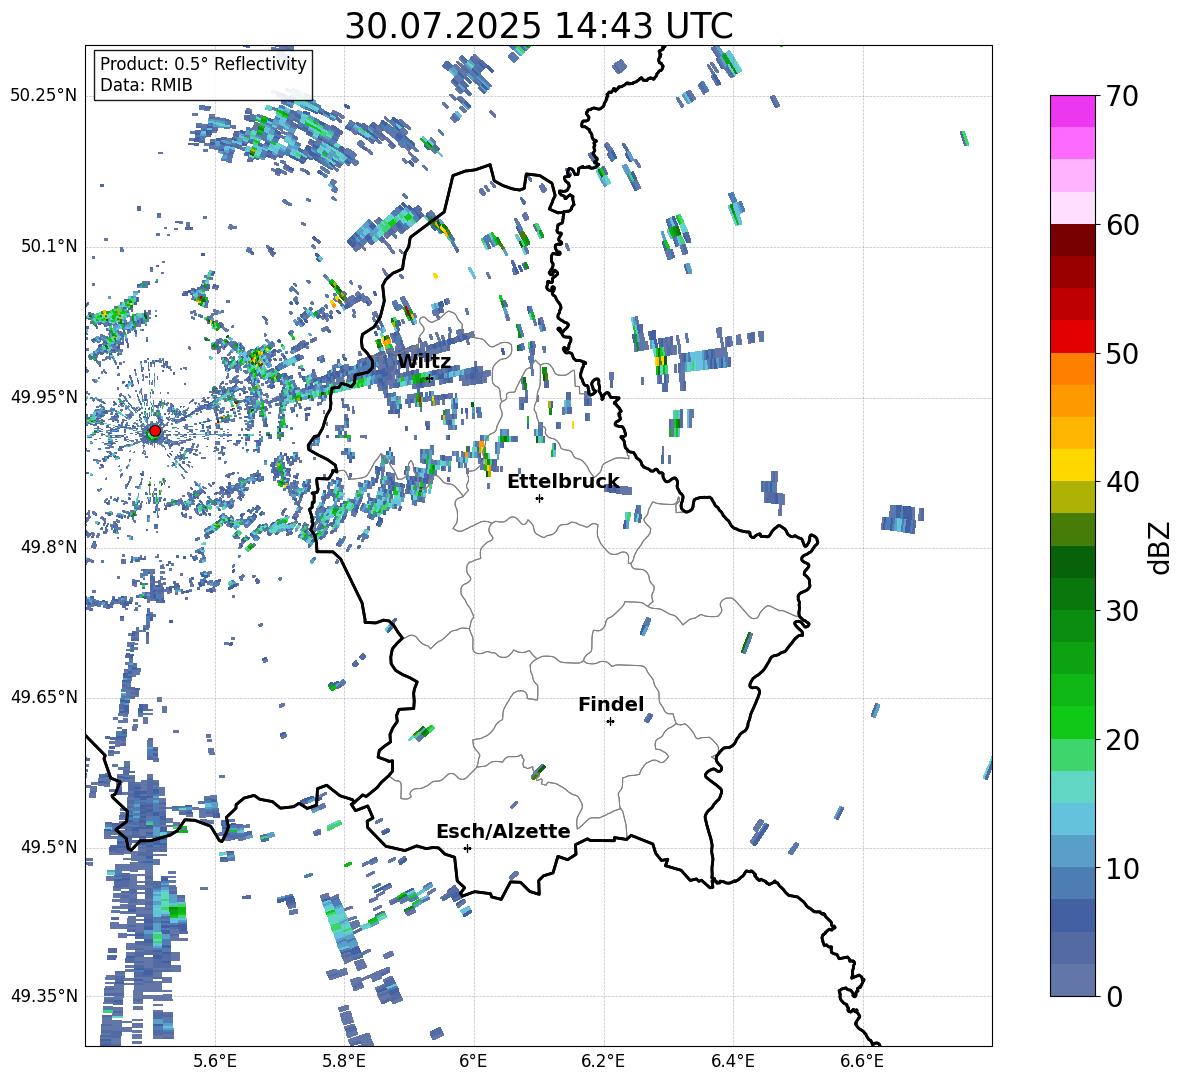Screen dimensions: 1184x1081
Task: Click the magenta top colorbar swatch
Action: coord(1072,111)
